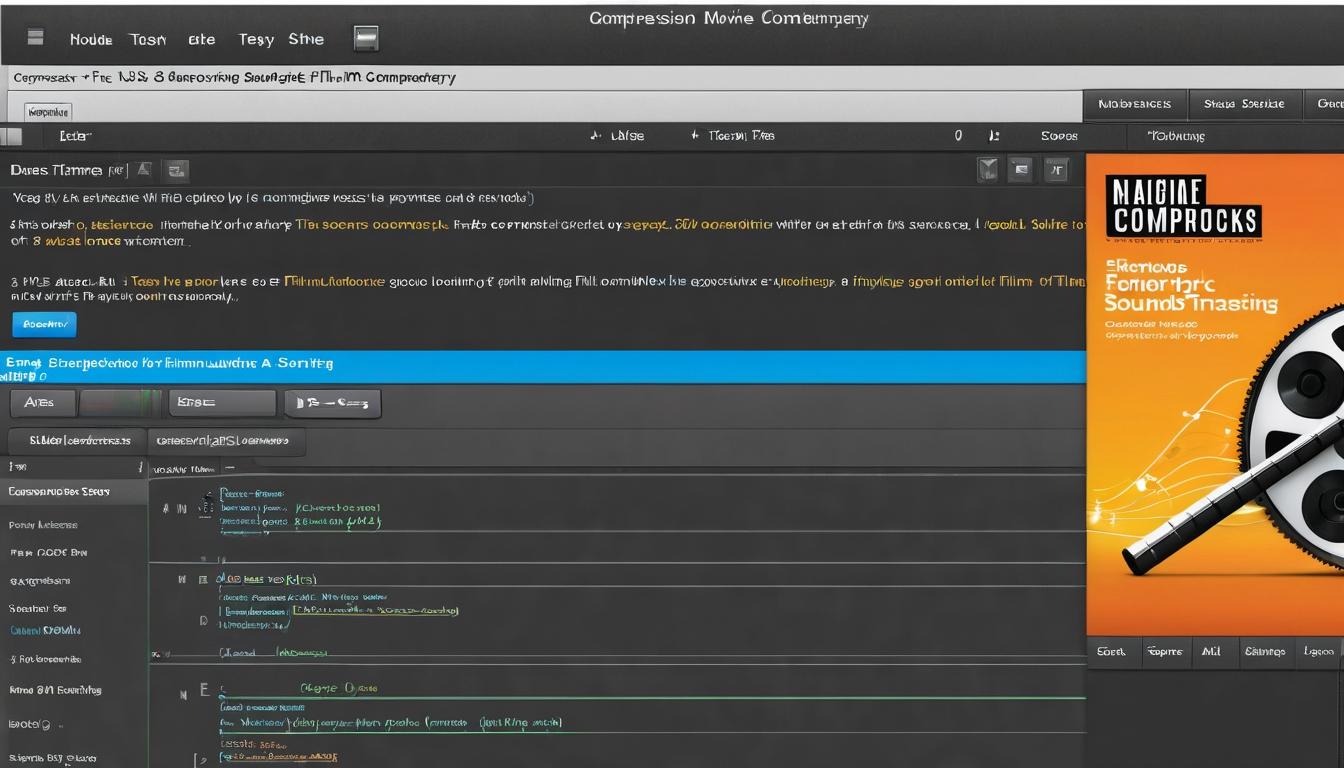Click the screen icon between the funnel and JT icons
Screen dimensions: 1344x768
(x=1021, y=170)
